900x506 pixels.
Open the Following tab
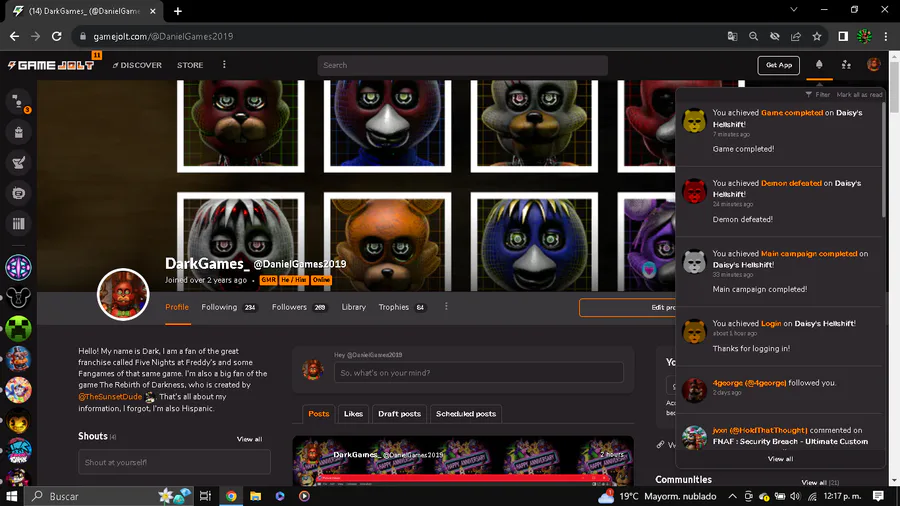[228, 308]
